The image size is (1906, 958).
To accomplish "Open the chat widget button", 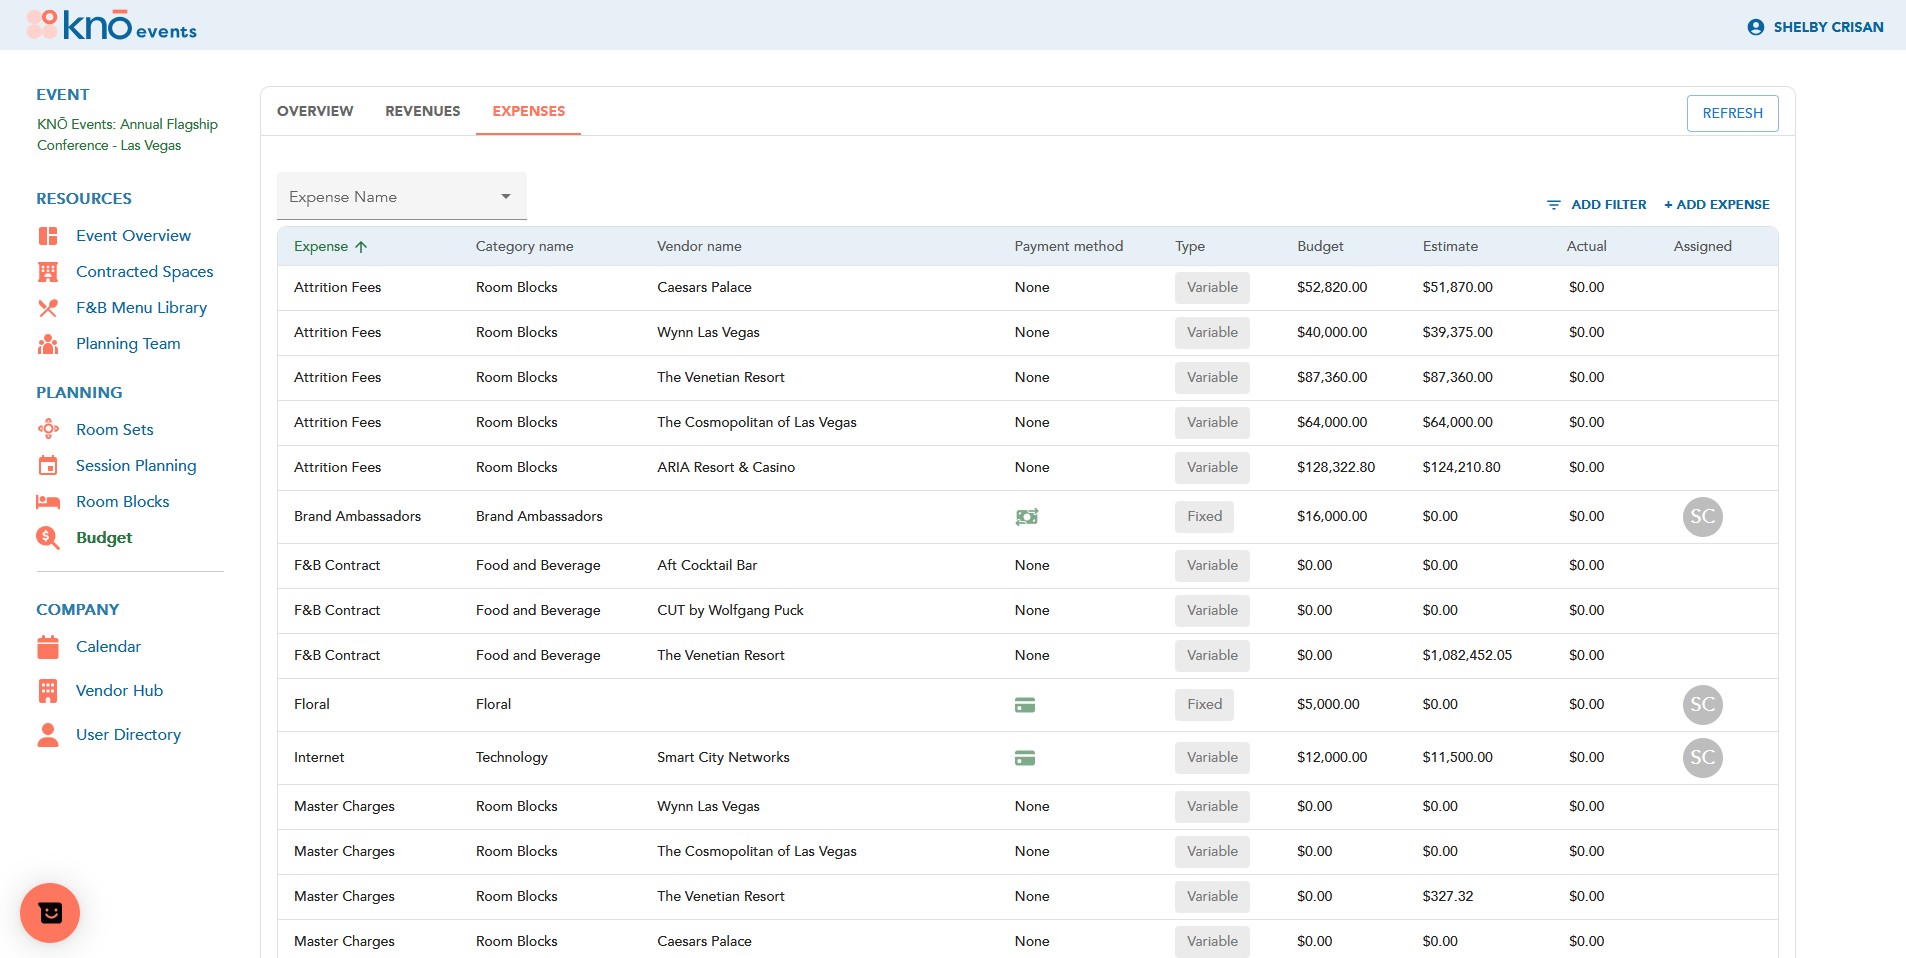I will [x=50, y=913].
